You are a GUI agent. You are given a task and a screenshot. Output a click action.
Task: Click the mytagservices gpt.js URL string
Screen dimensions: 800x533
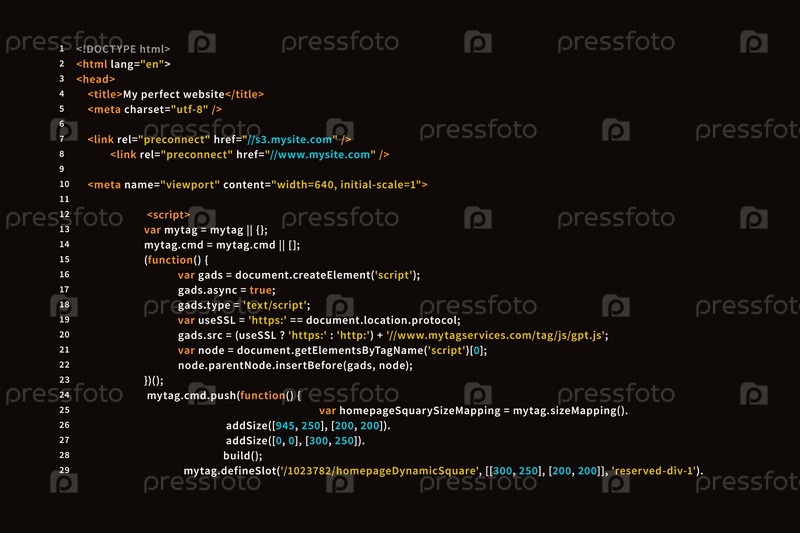click(x=496, y=336)
